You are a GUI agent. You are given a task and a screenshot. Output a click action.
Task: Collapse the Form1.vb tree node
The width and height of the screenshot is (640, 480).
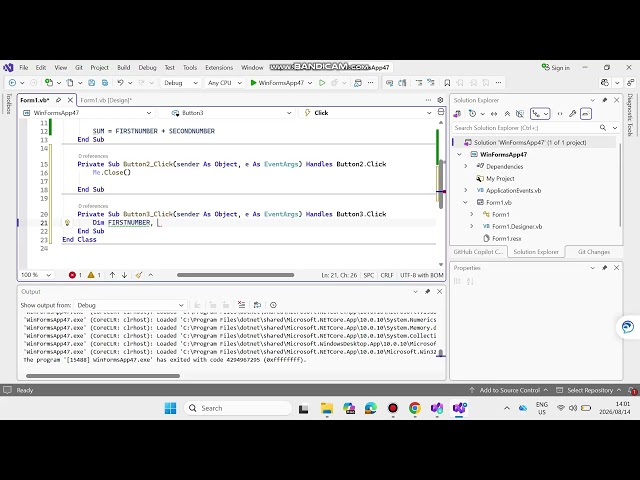point(465,202)
